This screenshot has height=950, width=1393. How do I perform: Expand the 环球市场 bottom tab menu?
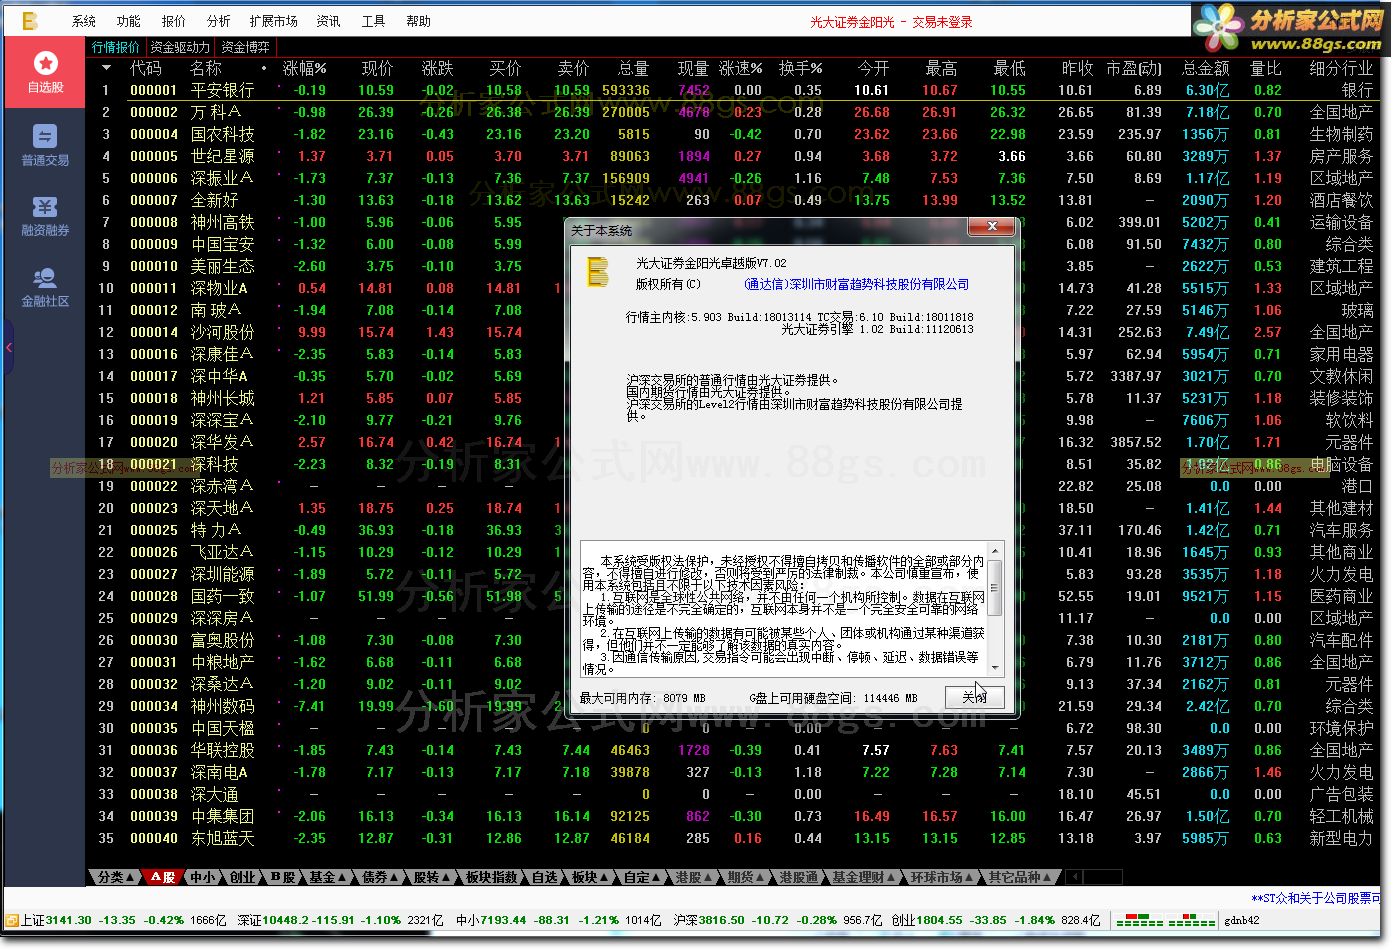pos(943,877)
